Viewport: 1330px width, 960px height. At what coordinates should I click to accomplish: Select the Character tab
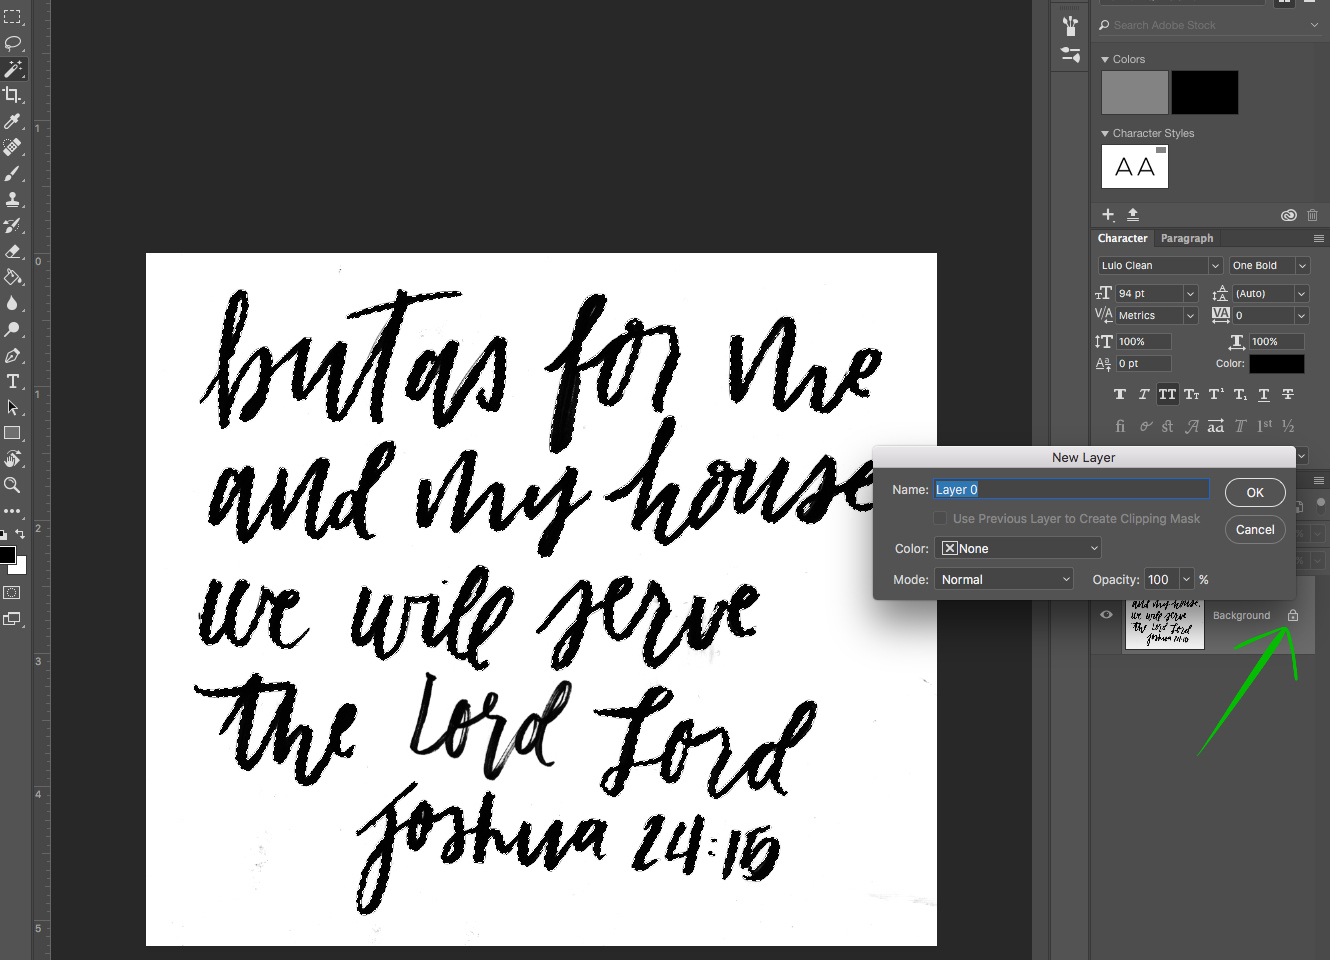pos(1122,238)
